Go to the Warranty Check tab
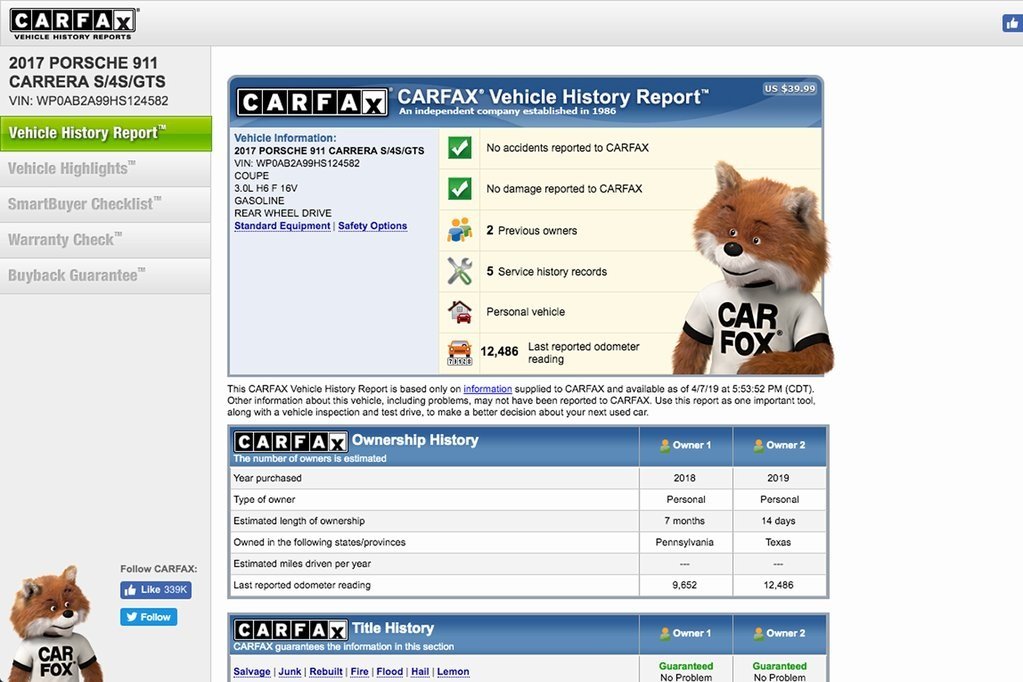The height and width of the screenshot is (682, 1023). (106, 240)
